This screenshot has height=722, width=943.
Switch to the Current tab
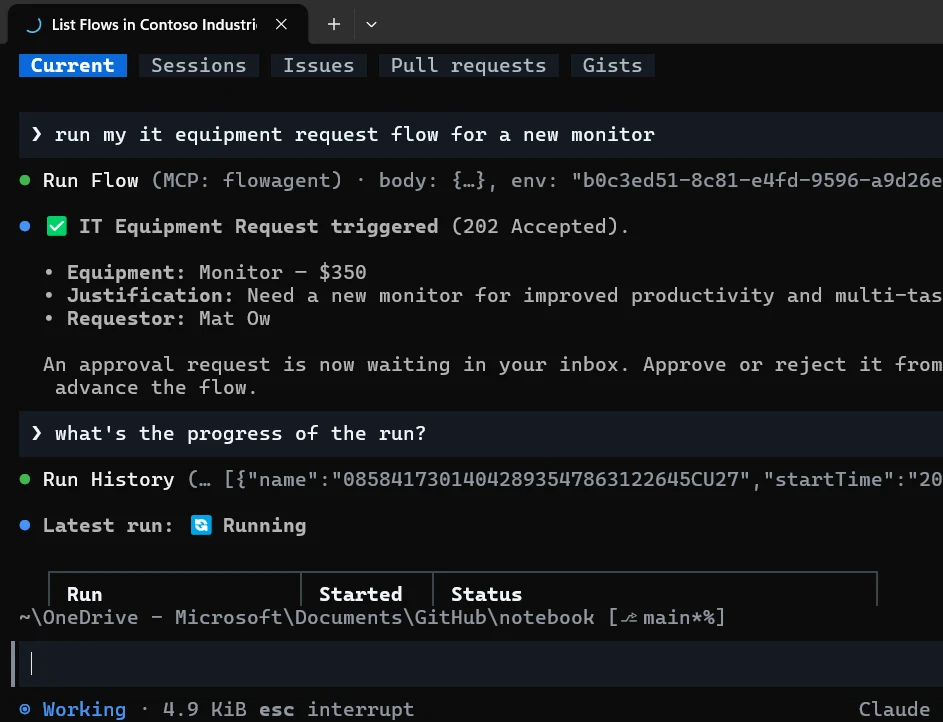pos(73,66)
